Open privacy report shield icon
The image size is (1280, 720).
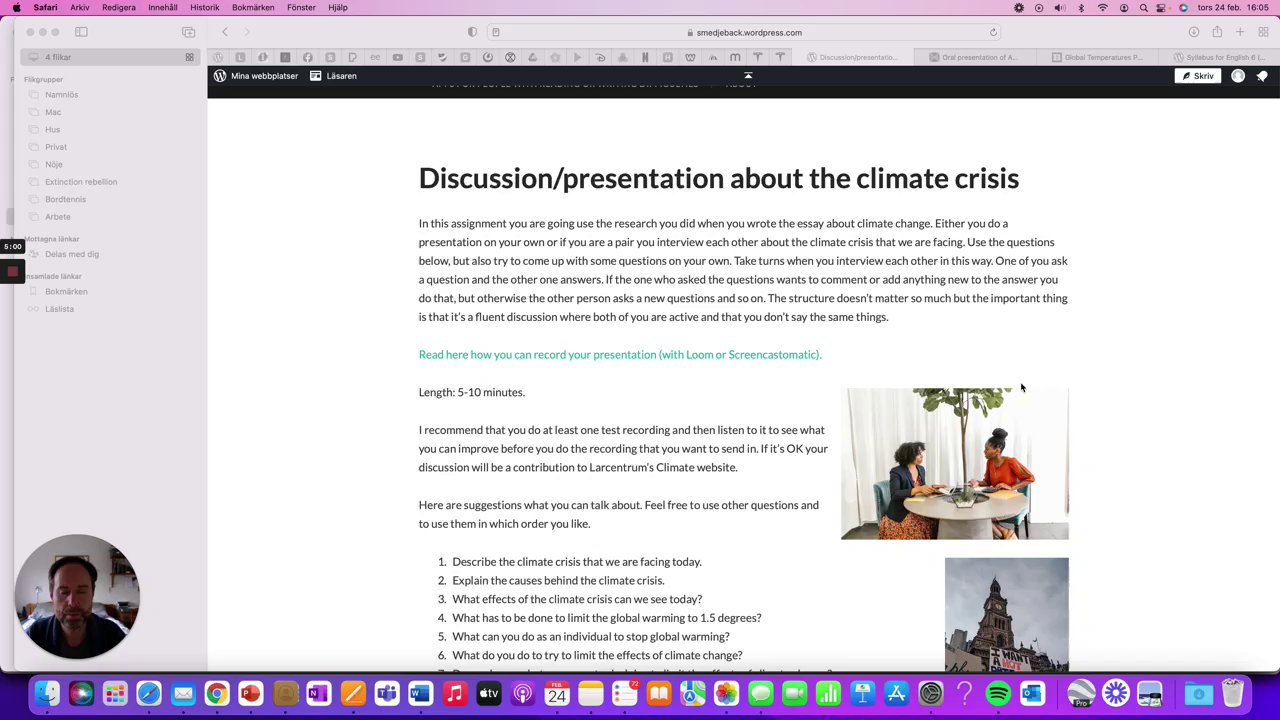(x=472, y=32)
